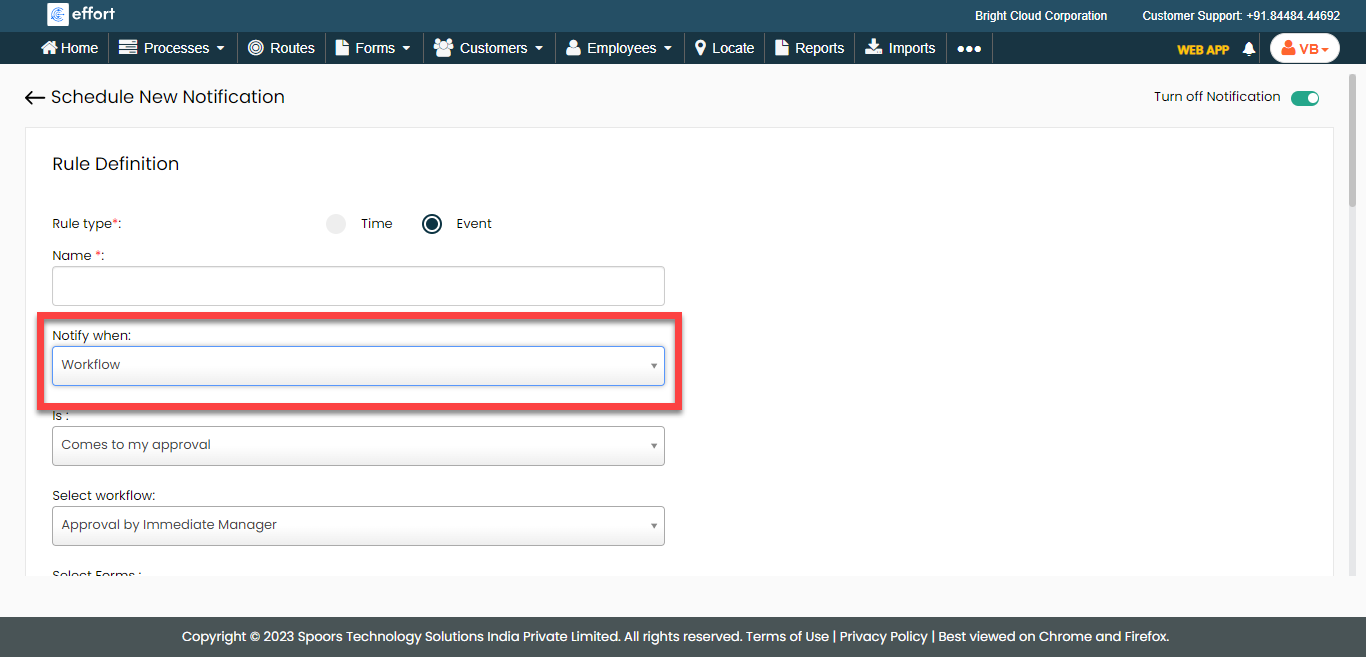Open the Terms of Use link
The height and width of the screenshot is (657, 1366).
tap(787, 637)
